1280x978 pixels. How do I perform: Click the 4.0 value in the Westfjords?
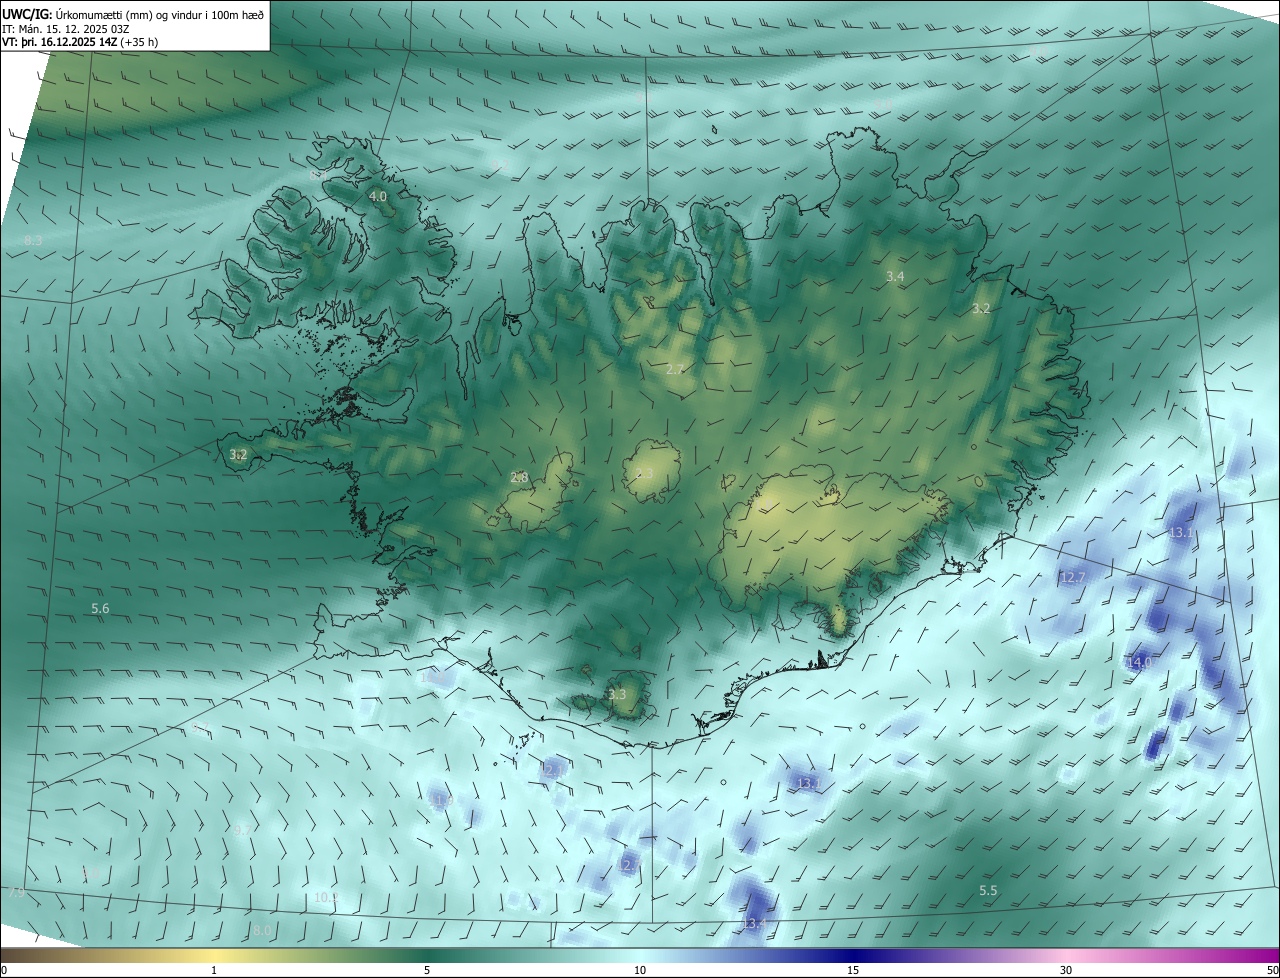click(x=378, y=197)
